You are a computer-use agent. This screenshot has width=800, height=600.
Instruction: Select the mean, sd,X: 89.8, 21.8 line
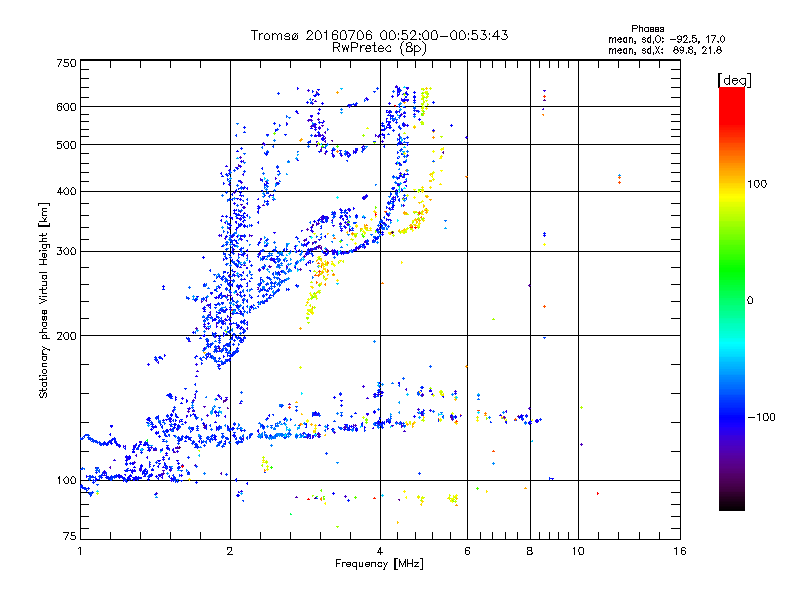(x=665, y=50)
